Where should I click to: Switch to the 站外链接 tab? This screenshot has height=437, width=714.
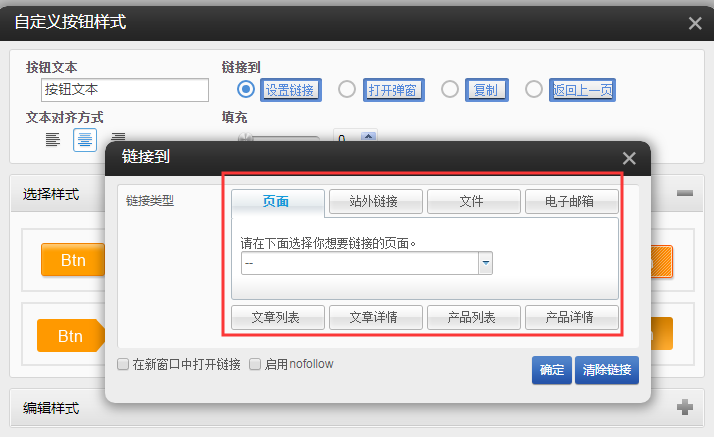click(x=376, y=201)
